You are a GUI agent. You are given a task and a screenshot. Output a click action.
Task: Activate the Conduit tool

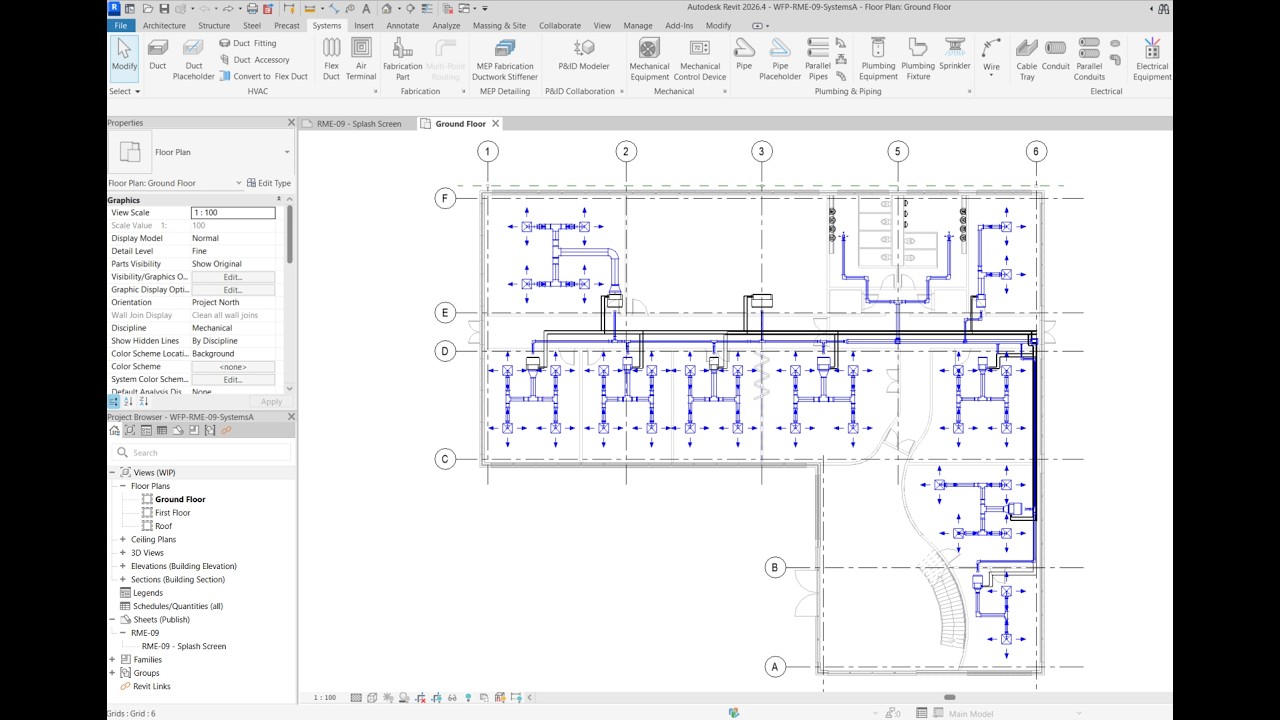click(1056, 54)
